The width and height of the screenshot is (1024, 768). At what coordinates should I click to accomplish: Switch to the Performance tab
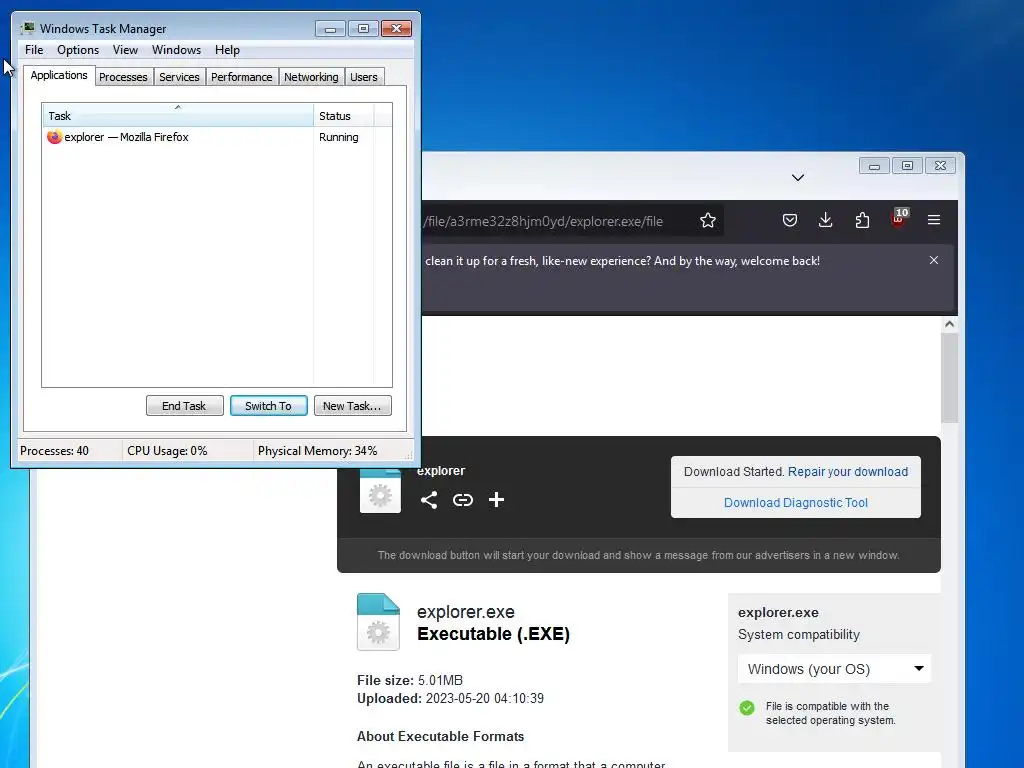241,77
